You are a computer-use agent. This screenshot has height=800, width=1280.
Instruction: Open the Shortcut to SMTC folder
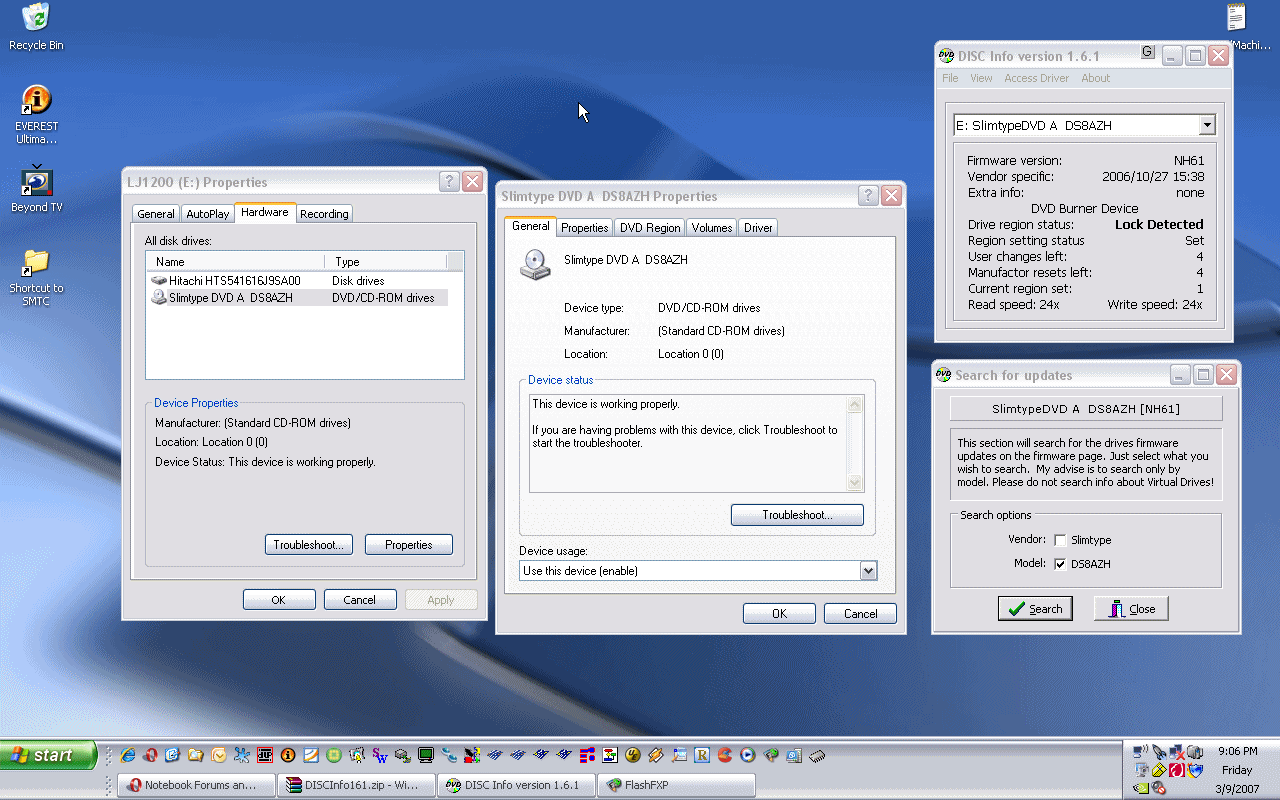tap(36, 264)
